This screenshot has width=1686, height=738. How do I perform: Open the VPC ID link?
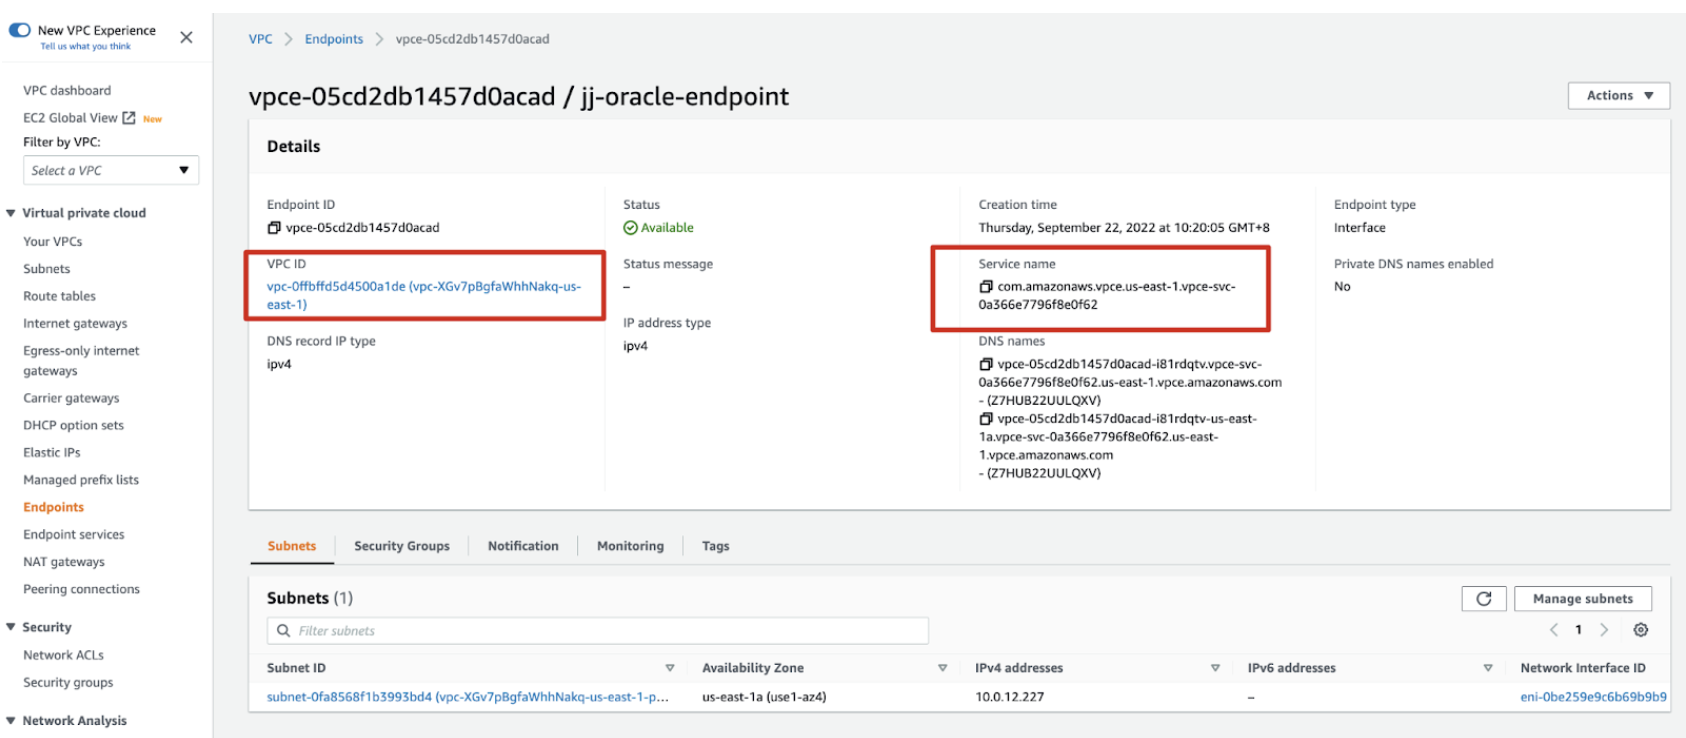coord(424,296)
